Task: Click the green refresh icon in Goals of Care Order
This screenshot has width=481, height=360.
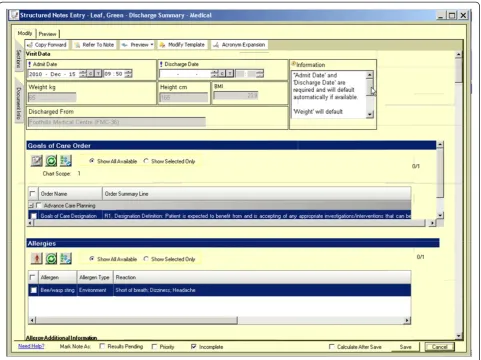Action: point(51,161)
